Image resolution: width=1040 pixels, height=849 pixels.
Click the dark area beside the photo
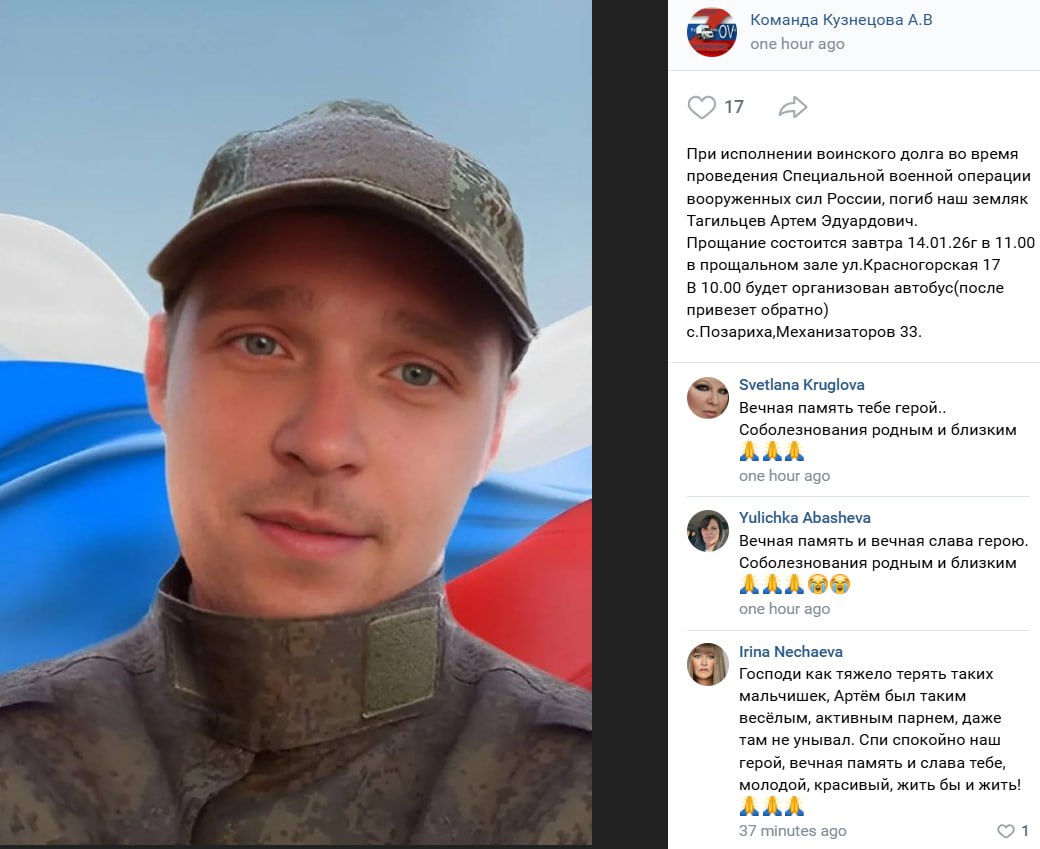pyautogui.click(x=630, y=423)
